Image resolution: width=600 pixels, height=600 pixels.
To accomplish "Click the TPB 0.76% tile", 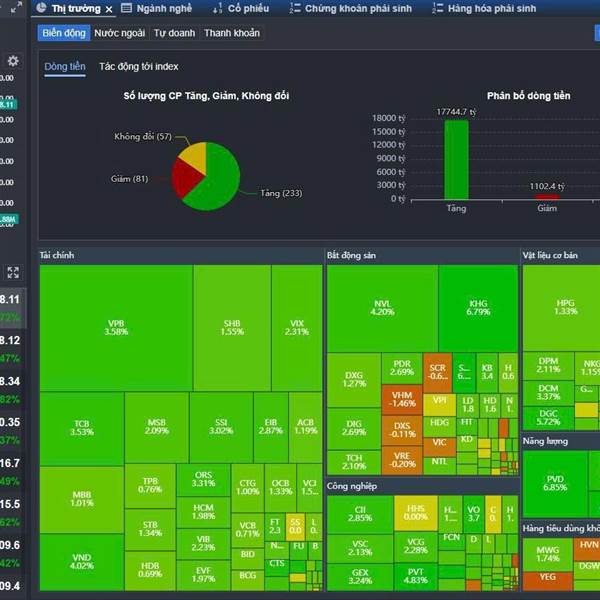I will pos(150,486).
